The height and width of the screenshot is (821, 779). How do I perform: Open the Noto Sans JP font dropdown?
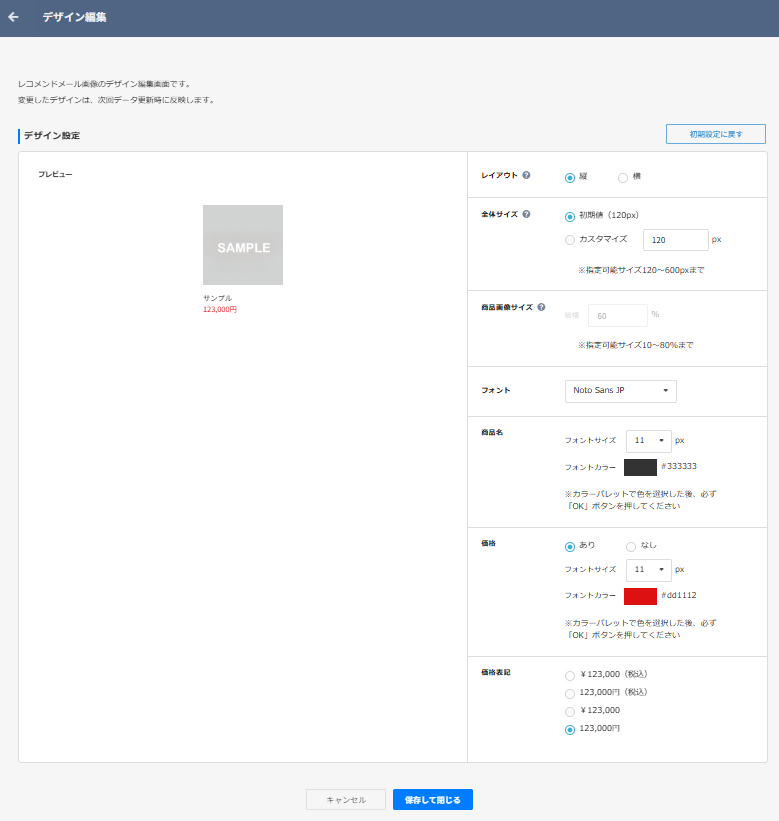(620, 390)
